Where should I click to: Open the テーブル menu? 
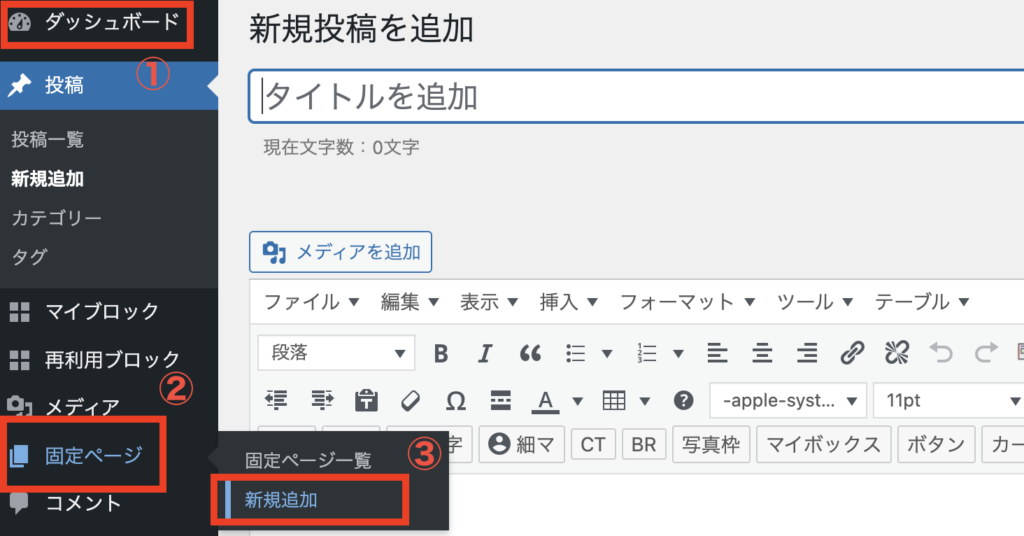coord(922,302)
